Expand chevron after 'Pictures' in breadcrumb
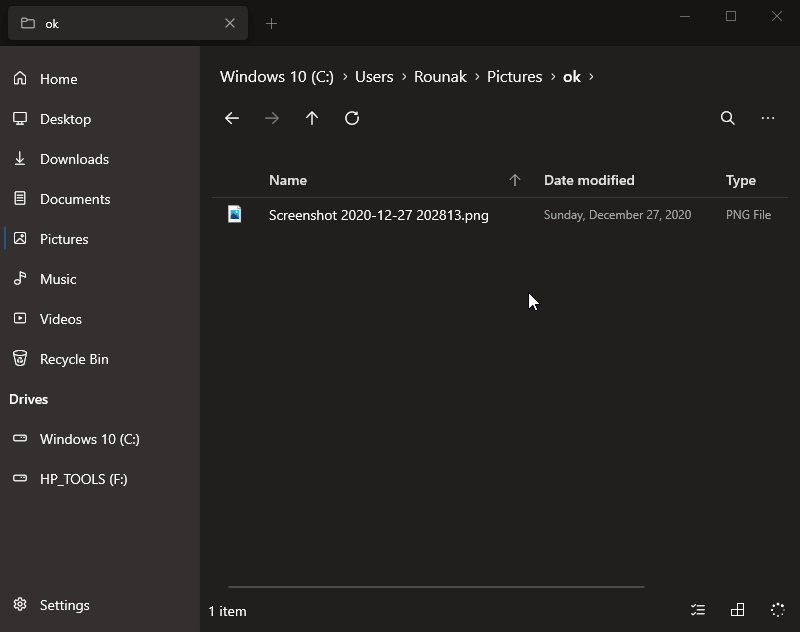800x632 pixels. pyautogui.click(x=553, y=77)
